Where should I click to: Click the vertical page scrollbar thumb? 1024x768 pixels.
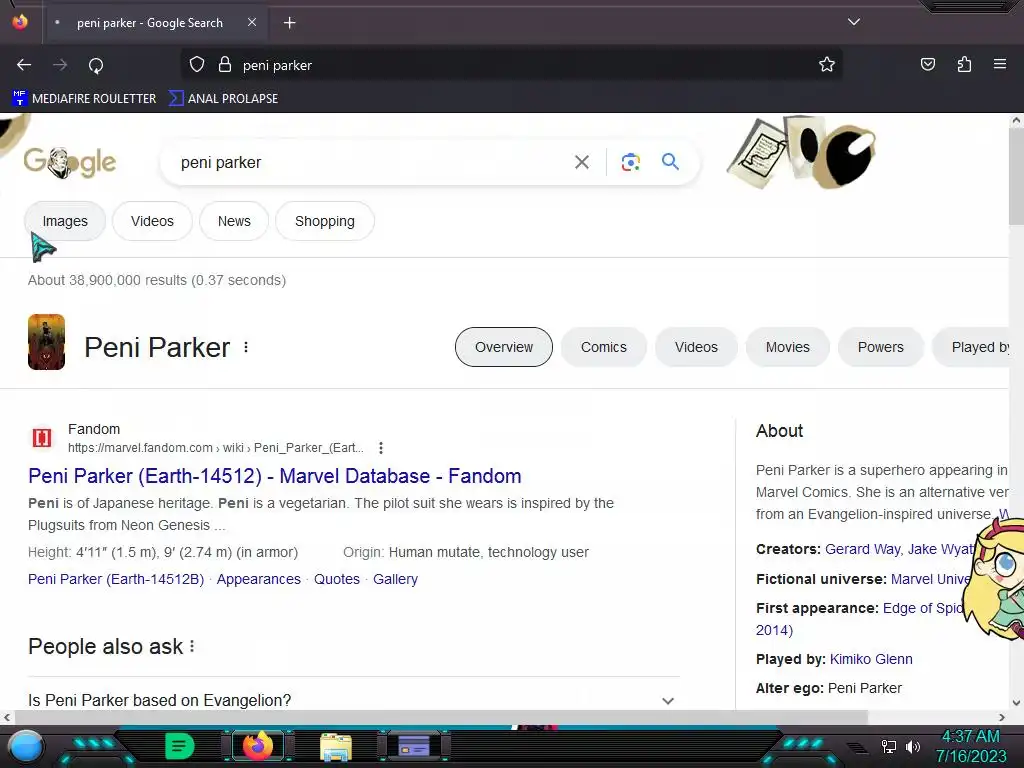coord(1016,176)
